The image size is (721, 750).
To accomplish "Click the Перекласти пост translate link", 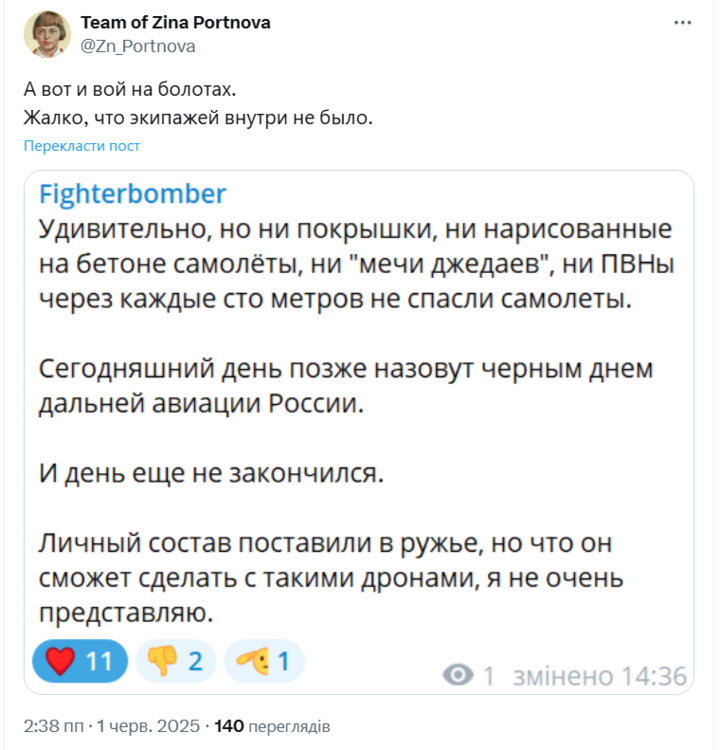I will 82,146.
